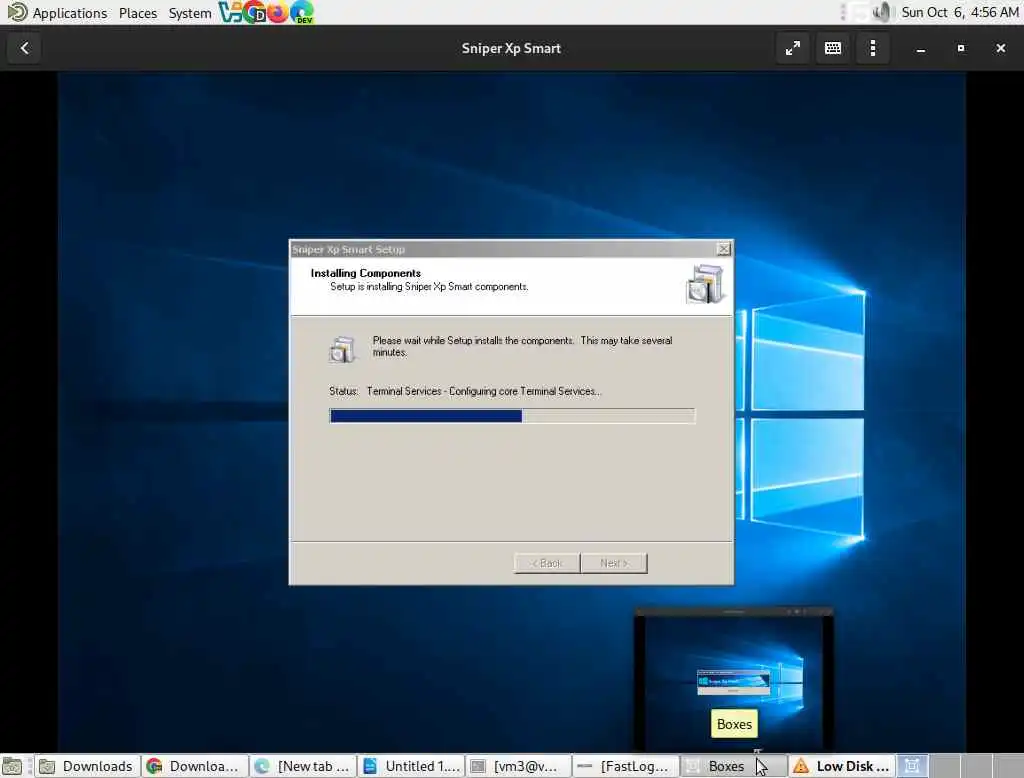Launch Edge Dev from the top panel
The image size is (1024, 778).
tap(302, 12)
